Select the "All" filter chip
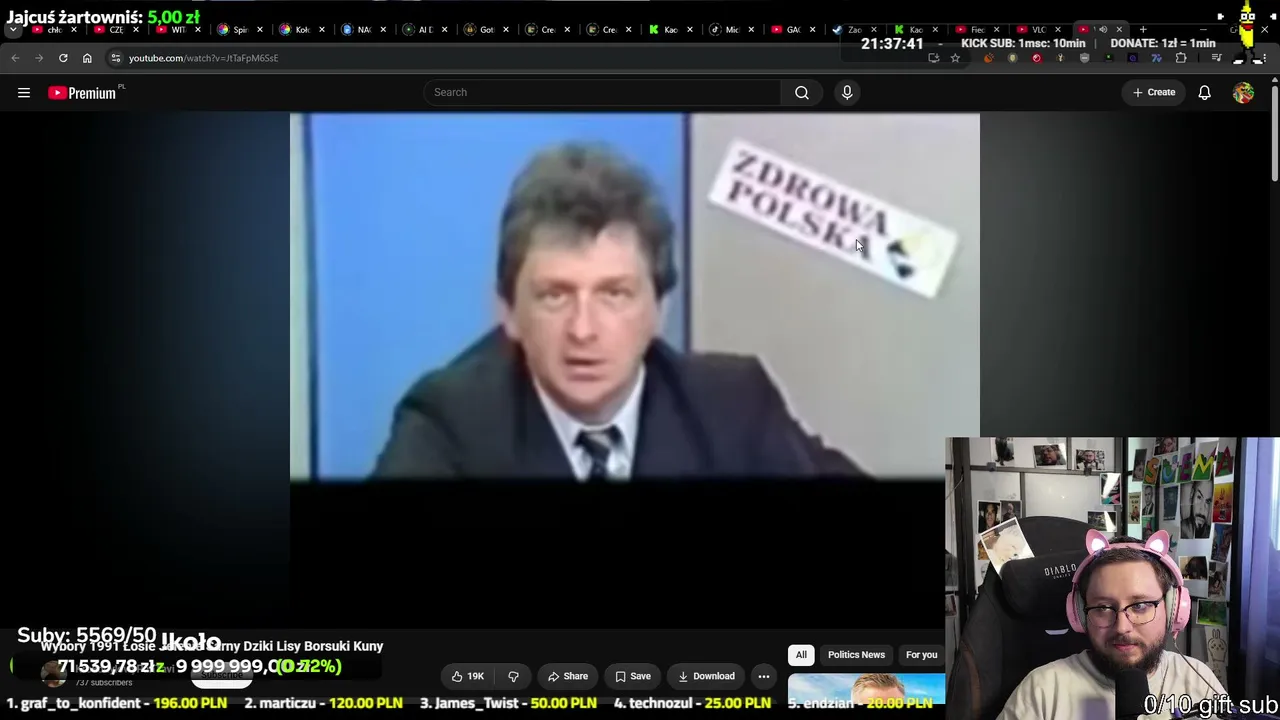 [x=801, y=655]
